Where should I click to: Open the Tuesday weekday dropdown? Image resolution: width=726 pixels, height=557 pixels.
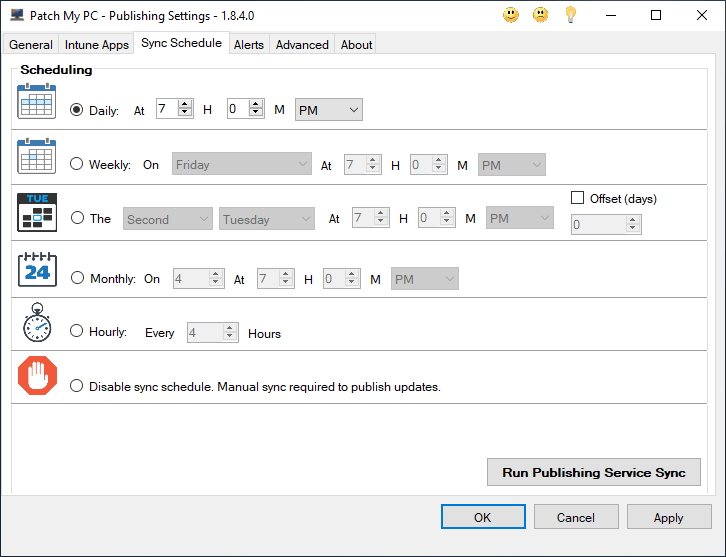point(267,219)
